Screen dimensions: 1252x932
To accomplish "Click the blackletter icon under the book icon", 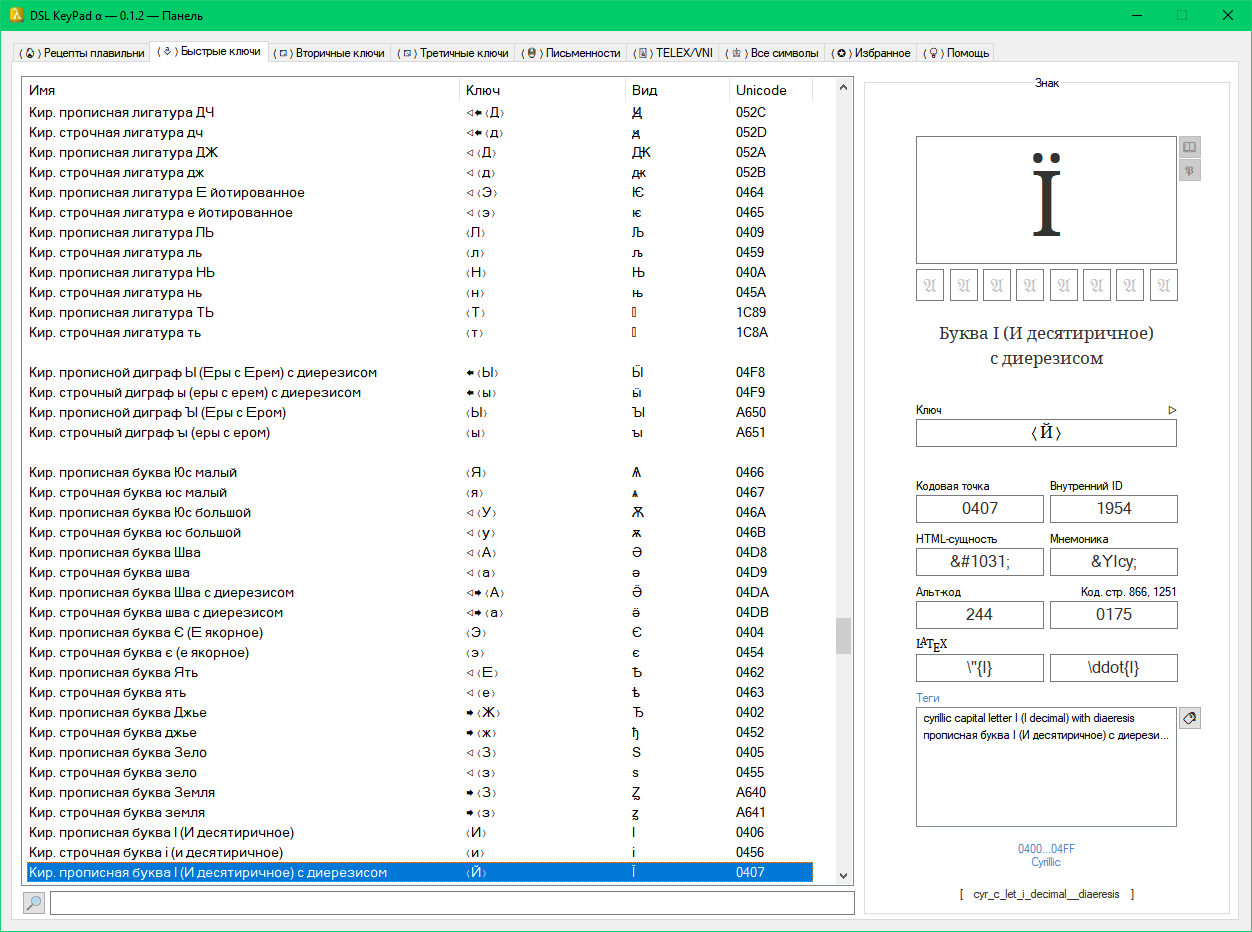I will point(1189,170).
